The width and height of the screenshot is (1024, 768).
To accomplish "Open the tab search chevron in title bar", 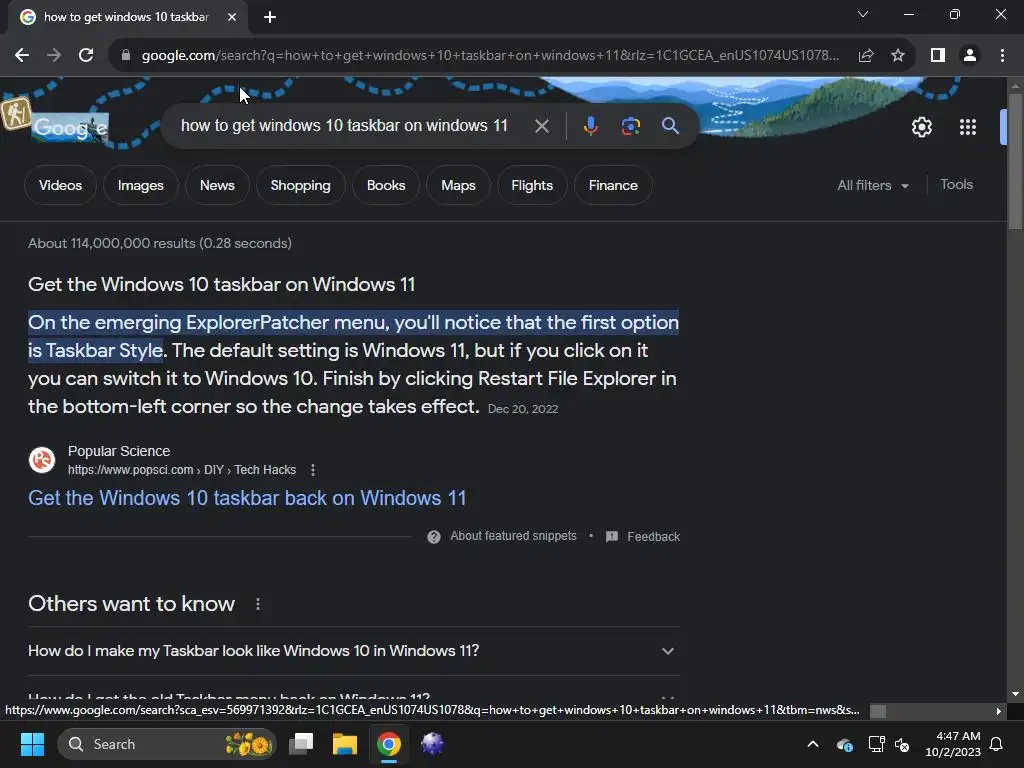I will pyautogui.click(x=863, y=14).
